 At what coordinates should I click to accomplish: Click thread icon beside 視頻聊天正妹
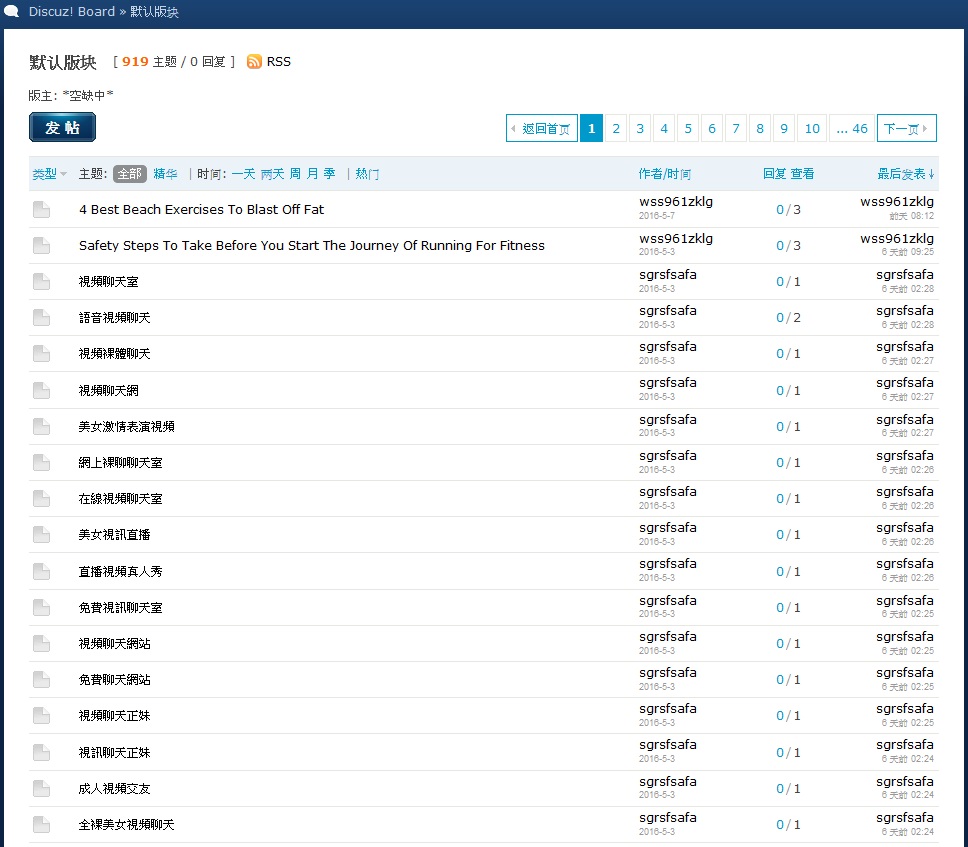point(41,716)
